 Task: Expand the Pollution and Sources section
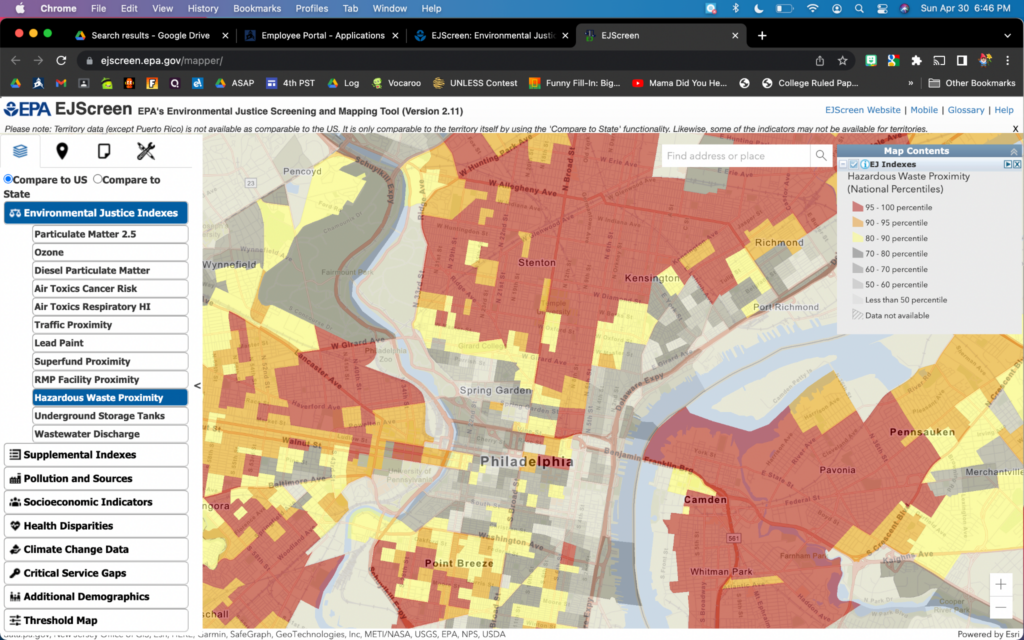coord(95,479)
